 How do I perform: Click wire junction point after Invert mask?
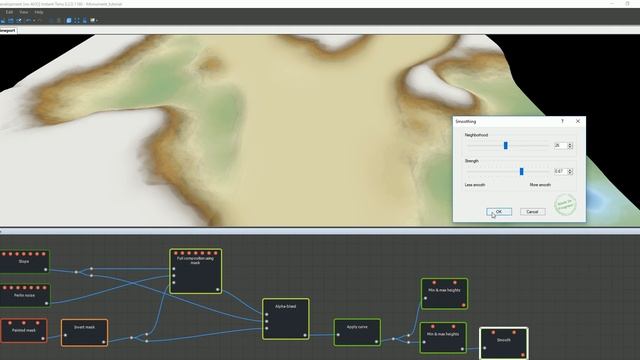click(131, 338)
